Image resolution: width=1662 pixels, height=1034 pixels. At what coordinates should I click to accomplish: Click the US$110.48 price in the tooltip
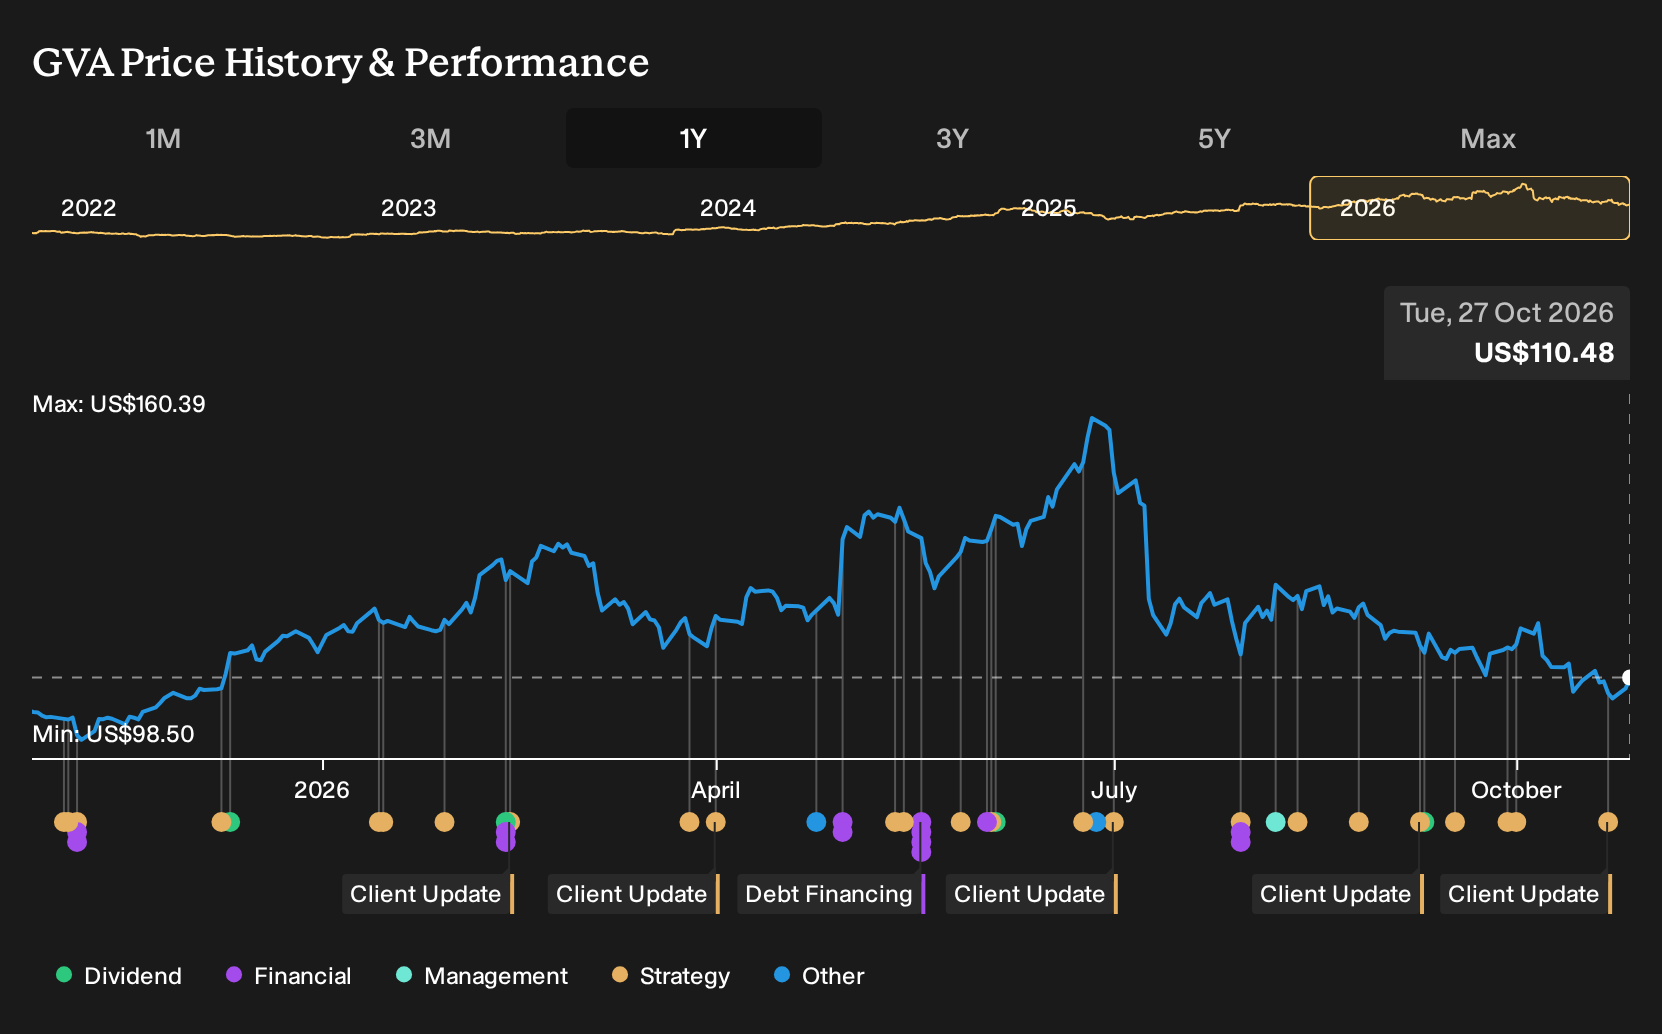(1544, 353)
